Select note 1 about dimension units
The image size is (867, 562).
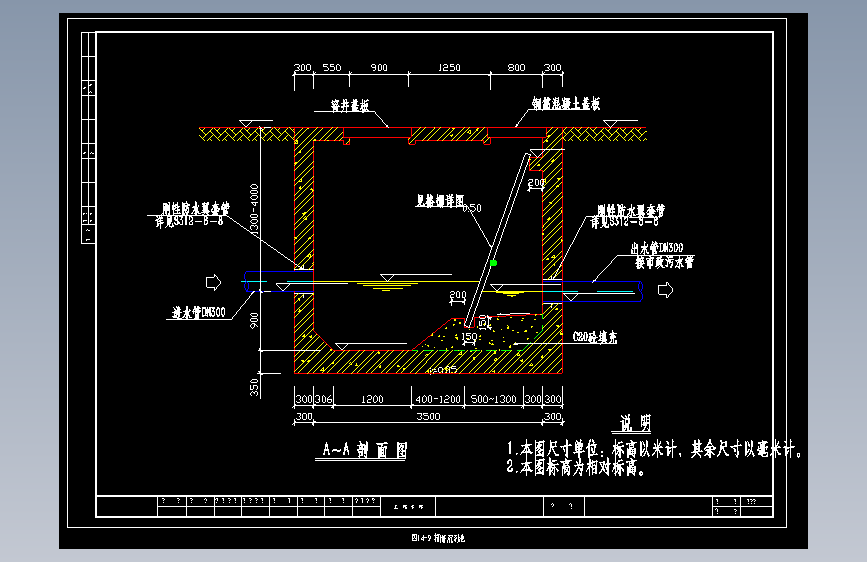point(654,449)
